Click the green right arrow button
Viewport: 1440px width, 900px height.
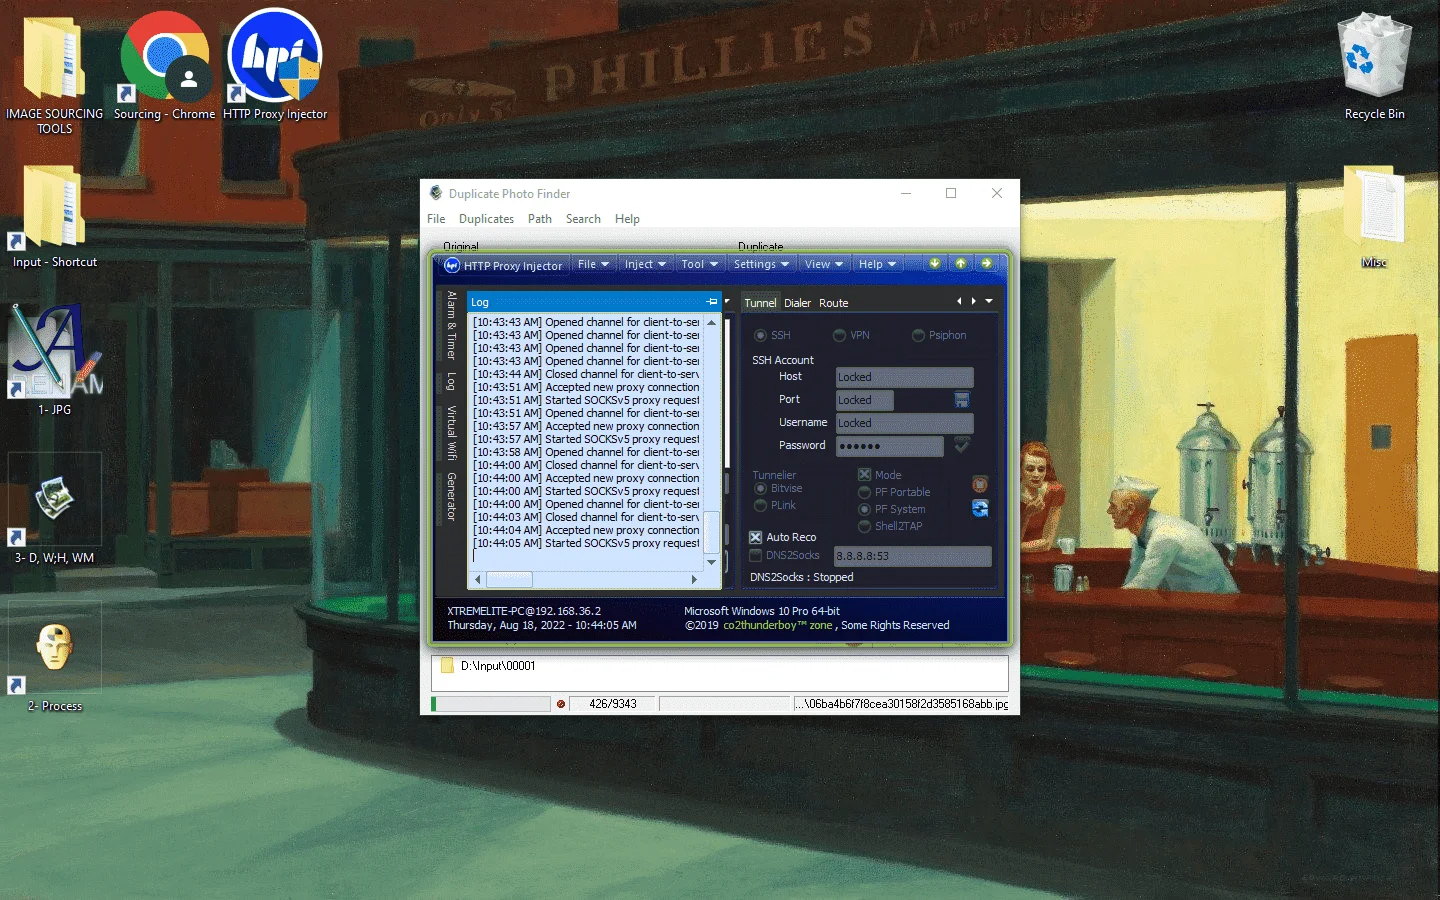click(987, 264)
